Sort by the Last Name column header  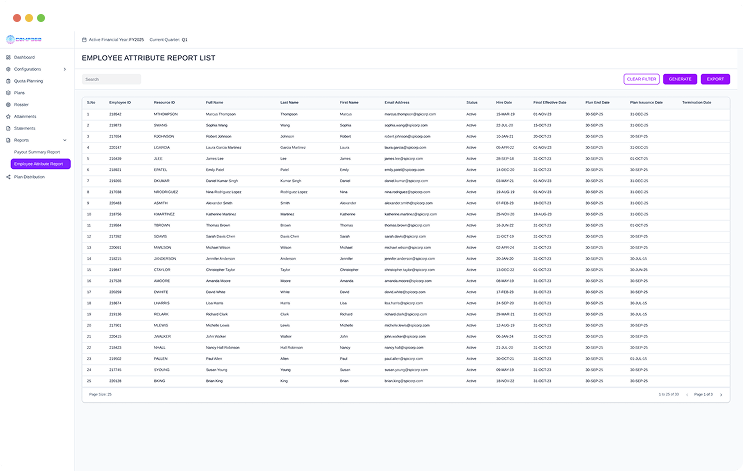pos(289,102)
